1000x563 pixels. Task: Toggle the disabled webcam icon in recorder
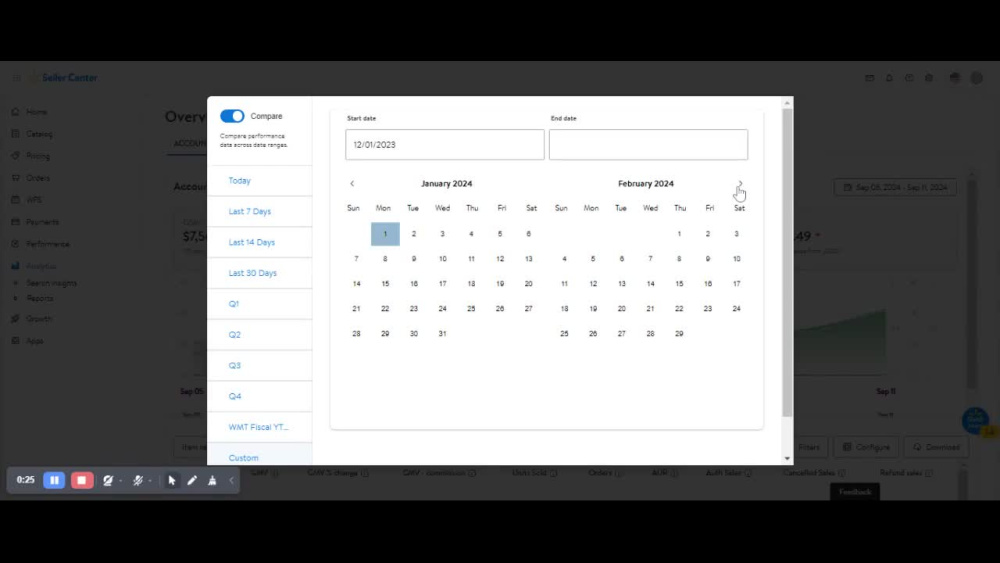click(x=108, y=480)
